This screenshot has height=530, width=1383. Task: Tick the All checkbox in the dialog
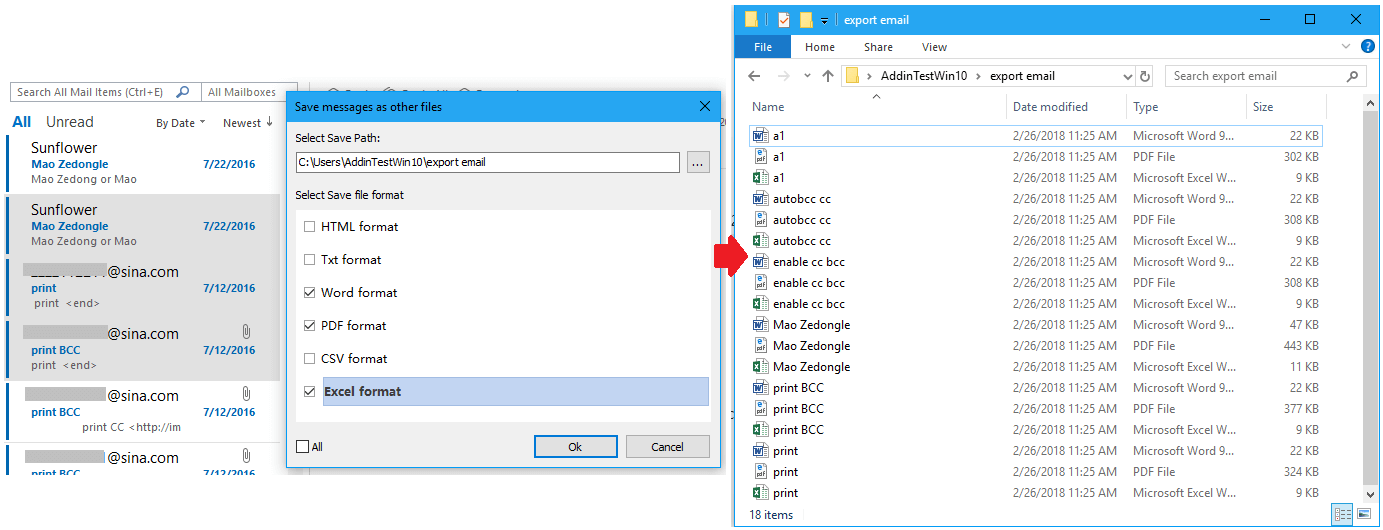point(303,447)
